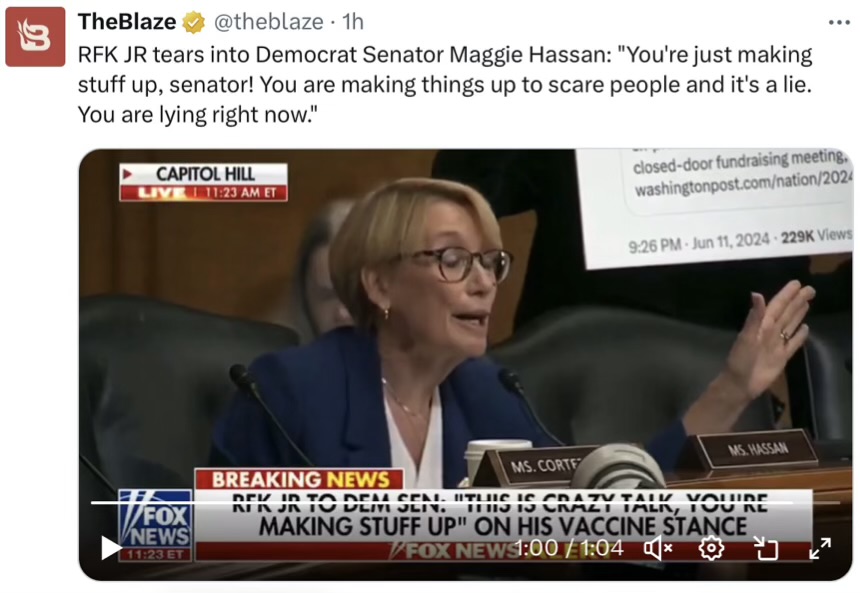Open the TheBlaze account name link
The height and width of the screenshot is (593, 860).
[127, 22]
